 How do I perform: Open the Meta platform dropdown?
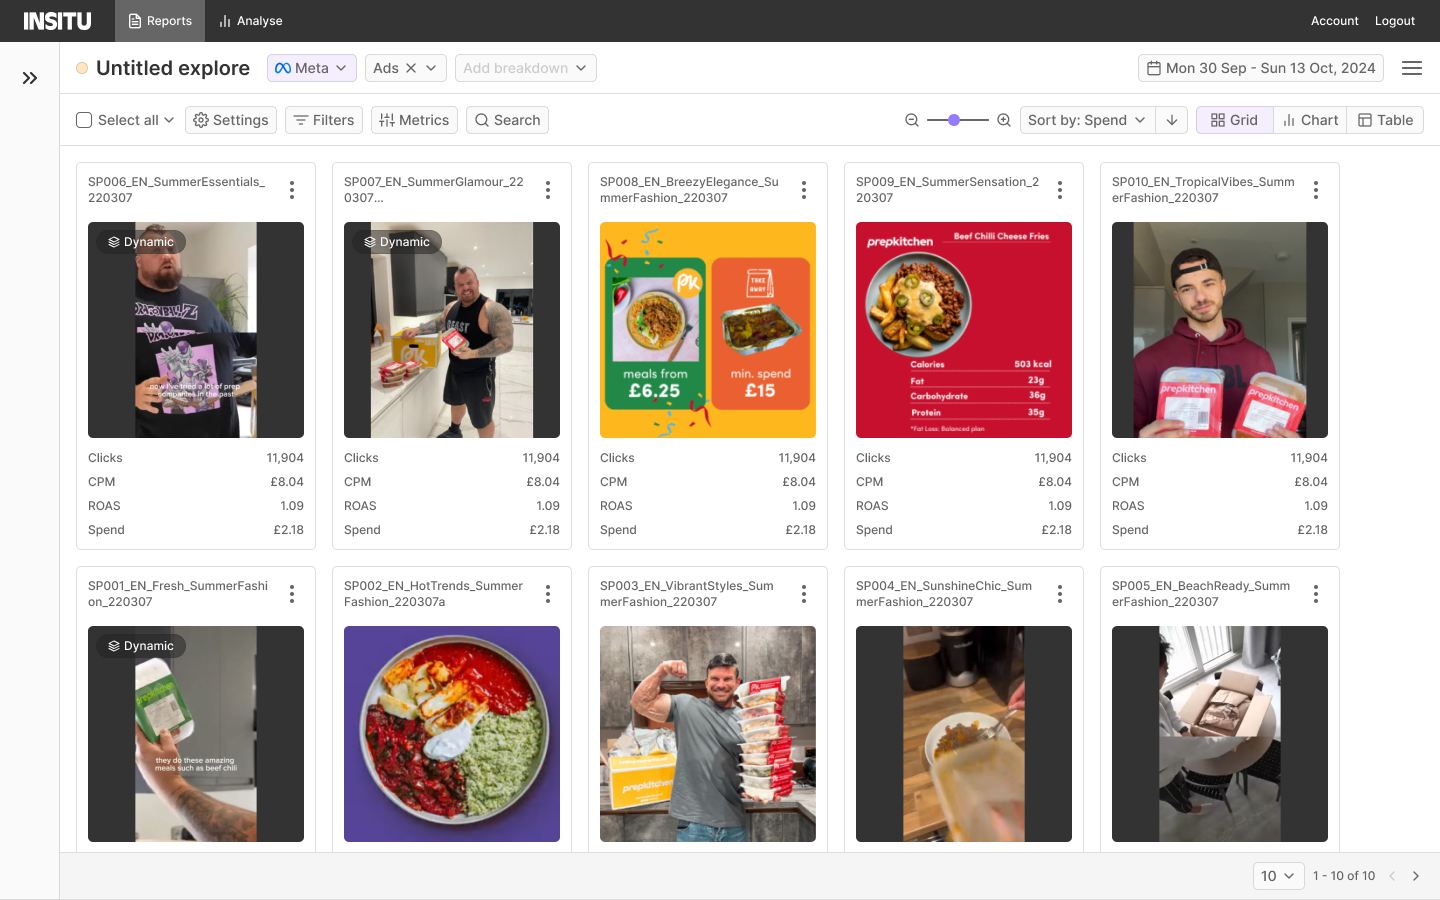(312, 68)
